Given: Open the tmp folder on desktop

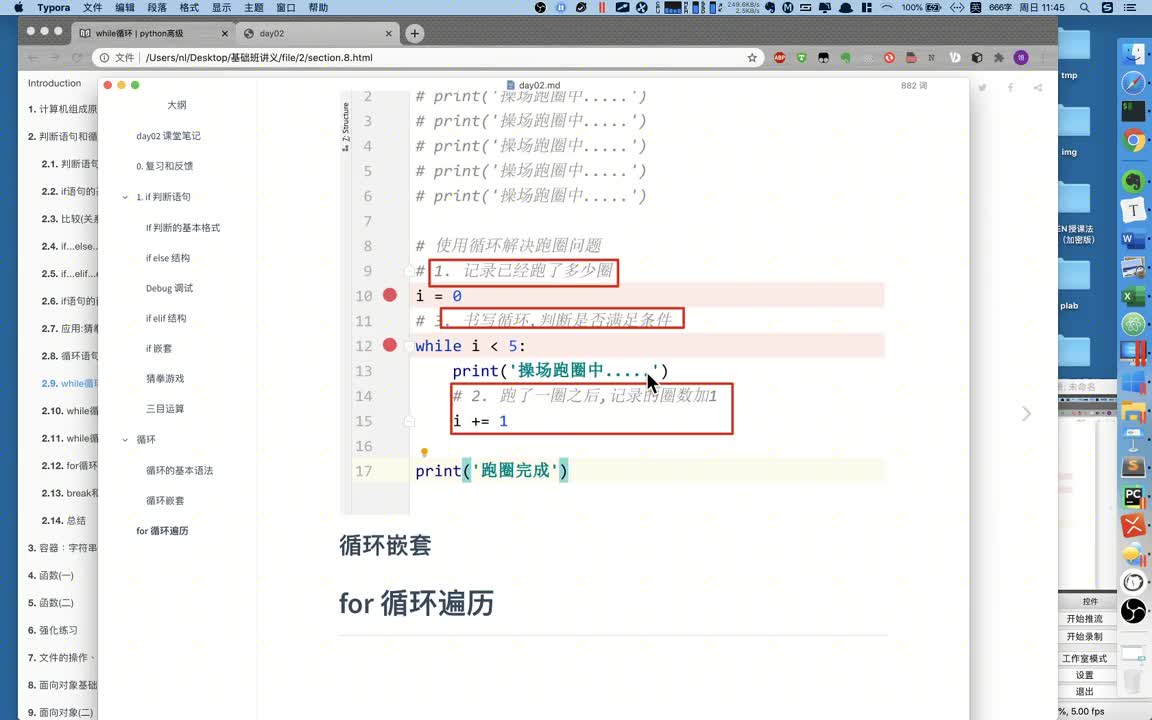Looking at the screenshot, I should click(1072, 51).
